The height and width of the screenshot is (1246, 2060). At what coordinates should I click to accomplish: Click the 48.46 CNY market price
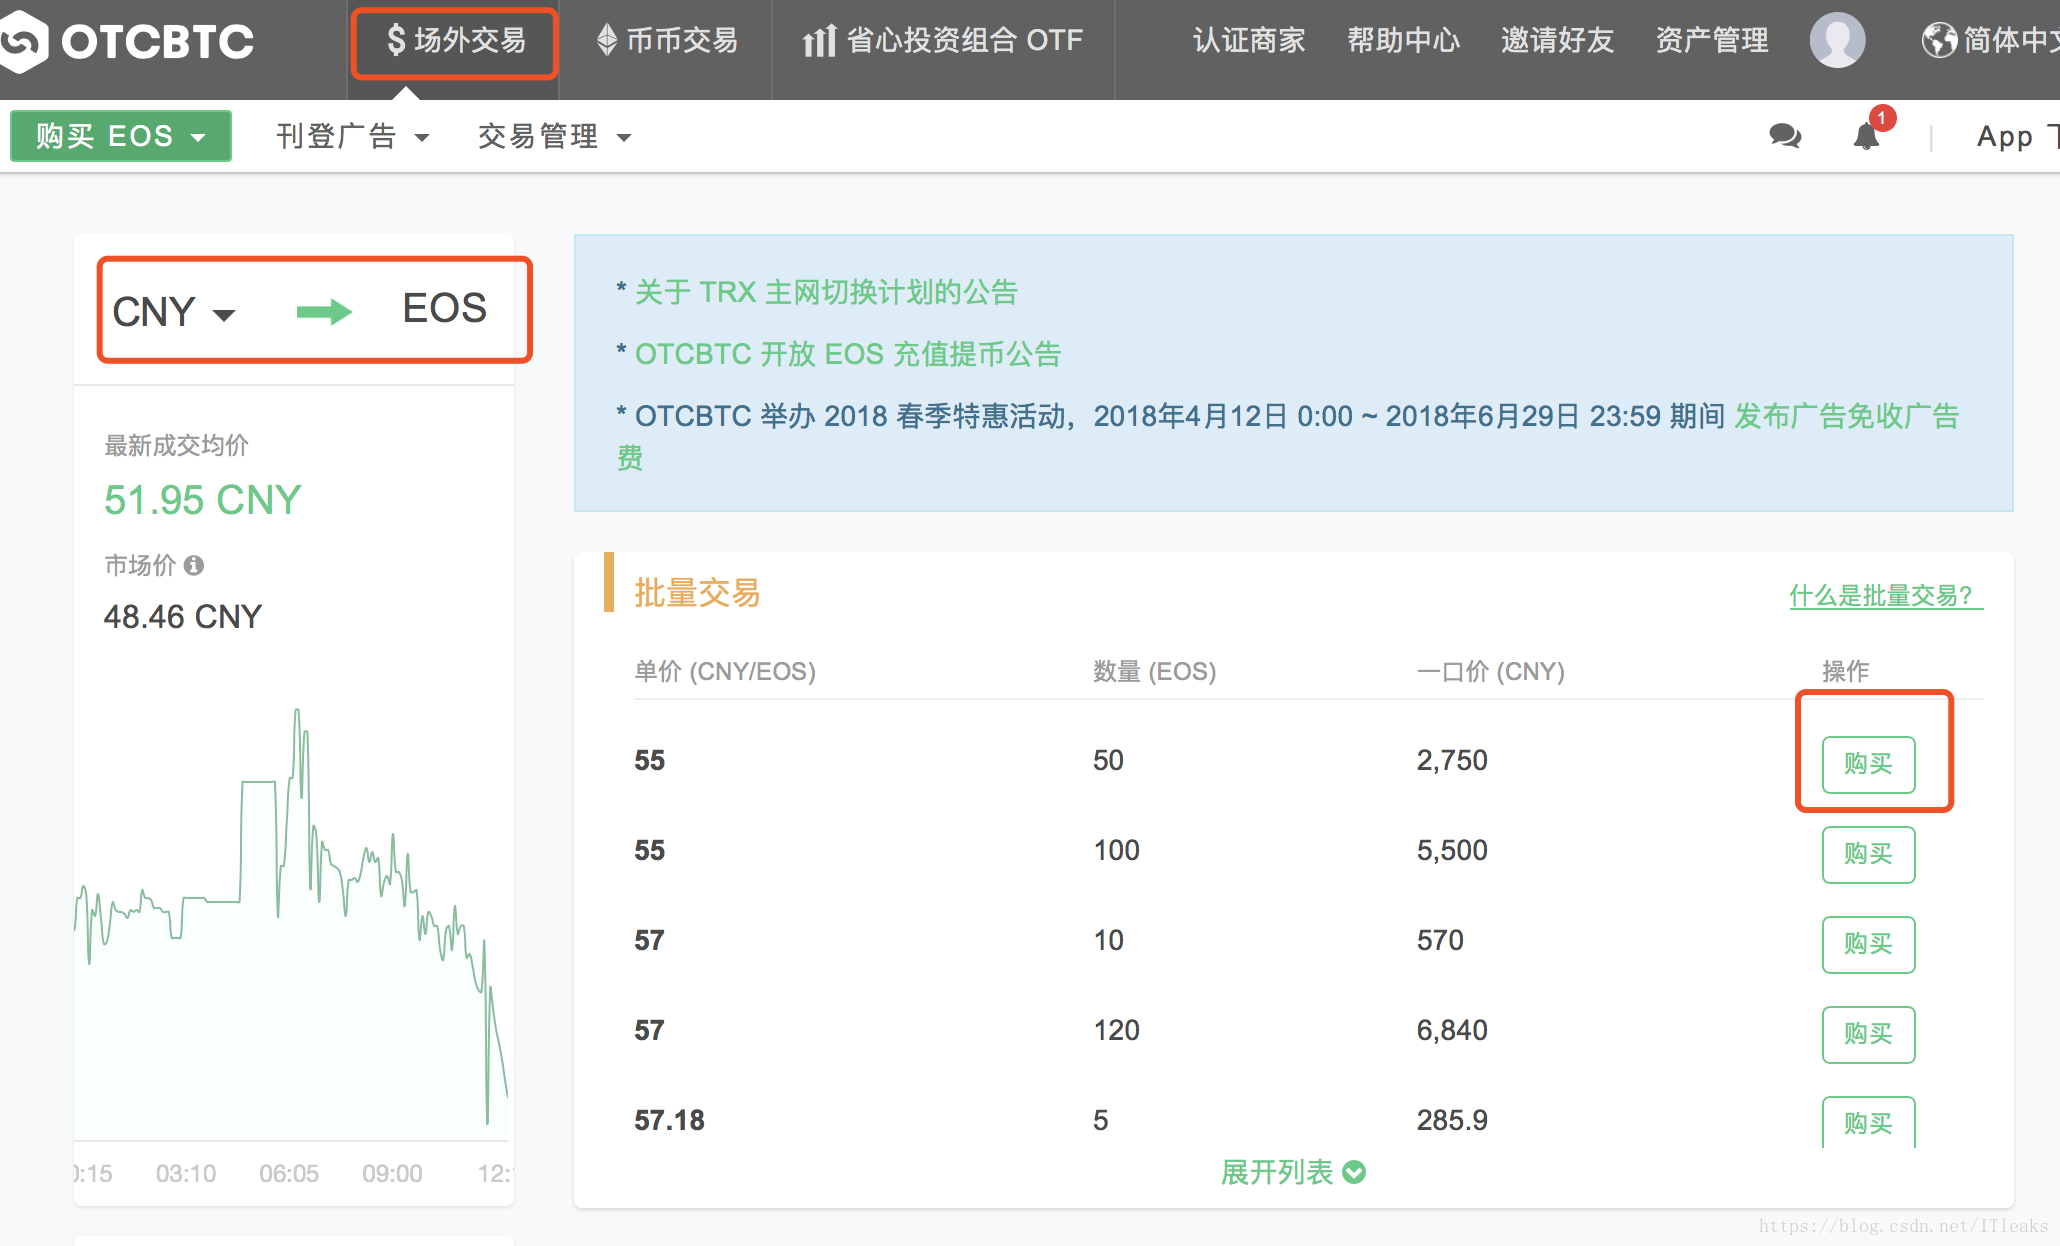[x=182, y=617]
